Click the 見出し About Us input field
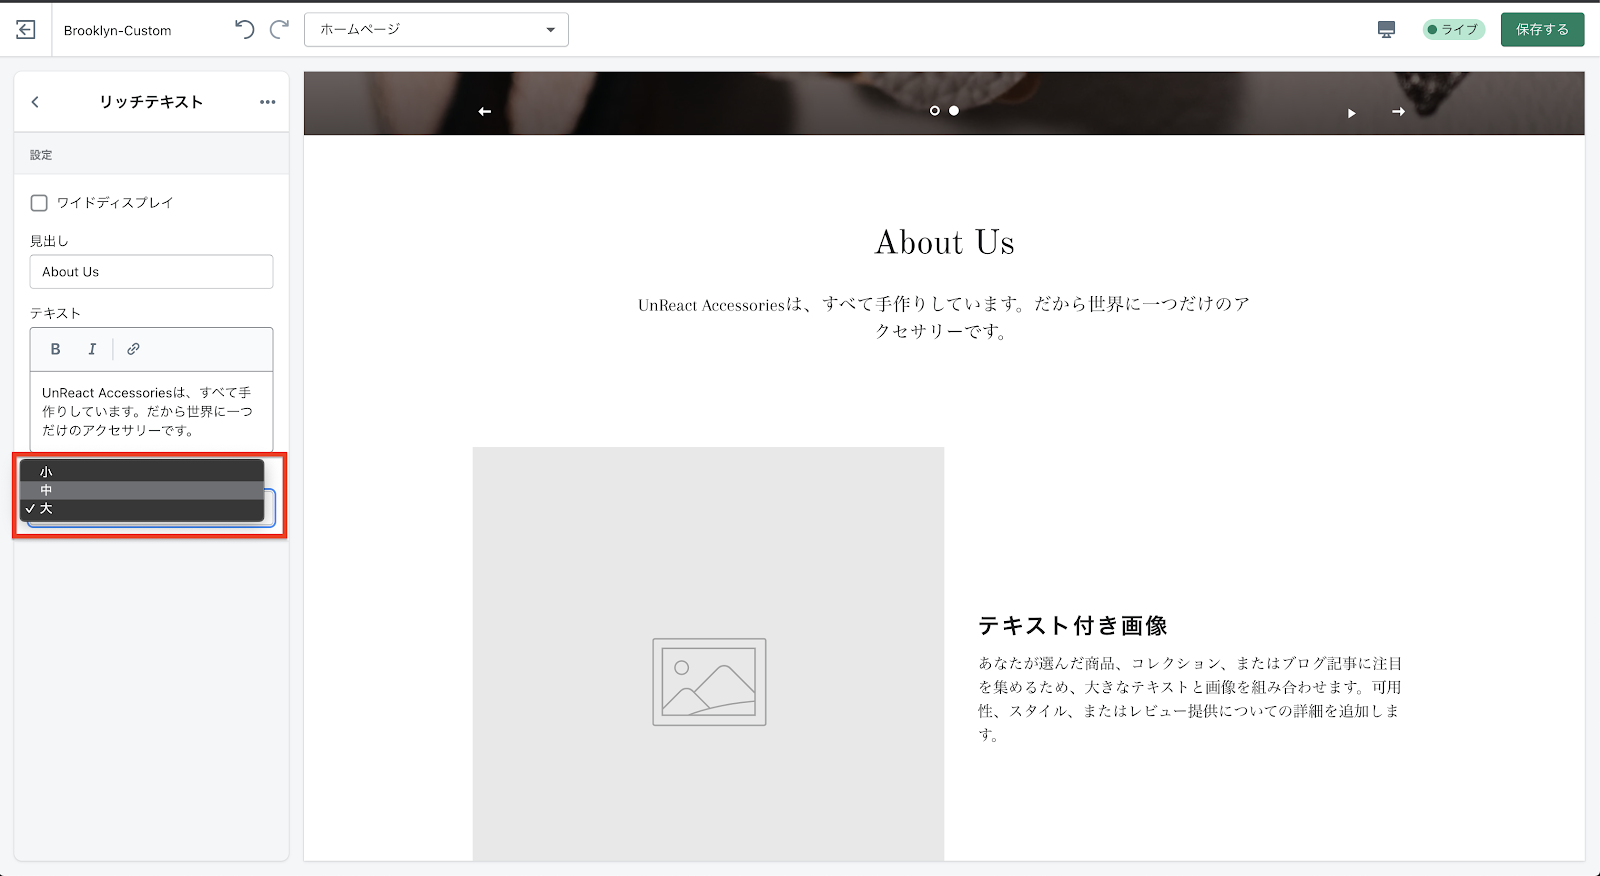The width and height of the screenshot is (1600, 876). click(151, 272)
